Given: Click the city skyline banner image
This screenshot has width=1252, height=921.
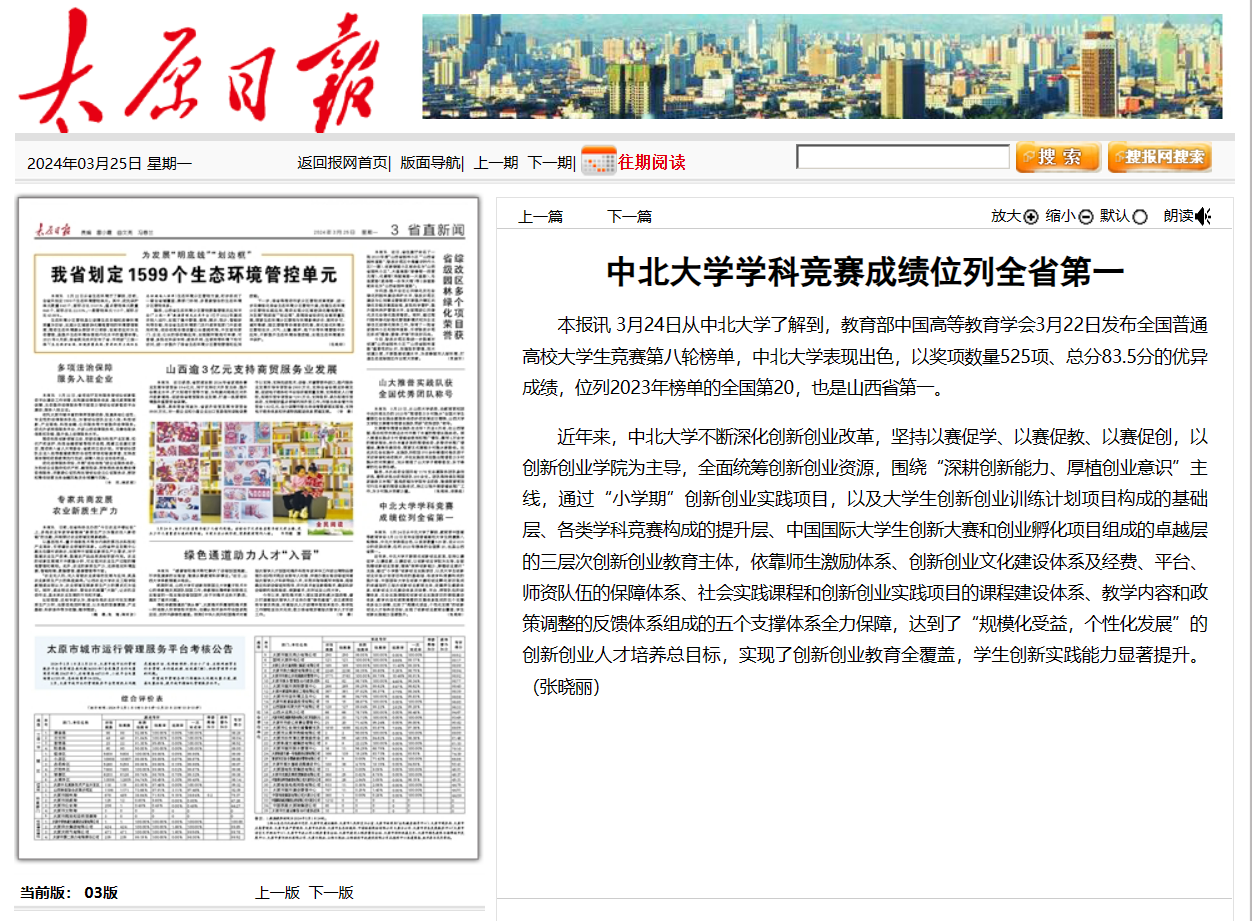Looking at the screenshot, I should (x=821, y=66).
